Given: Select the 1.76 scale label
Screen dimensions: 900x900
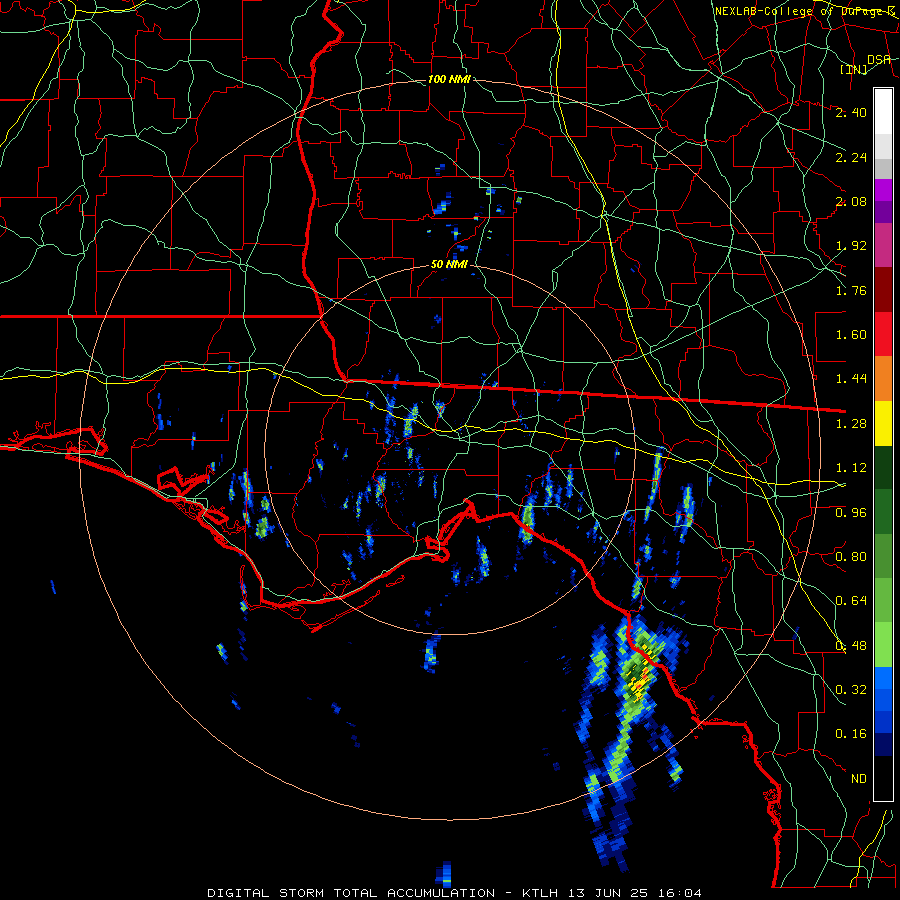Looking at the screenshot, I should coord(851,290).
